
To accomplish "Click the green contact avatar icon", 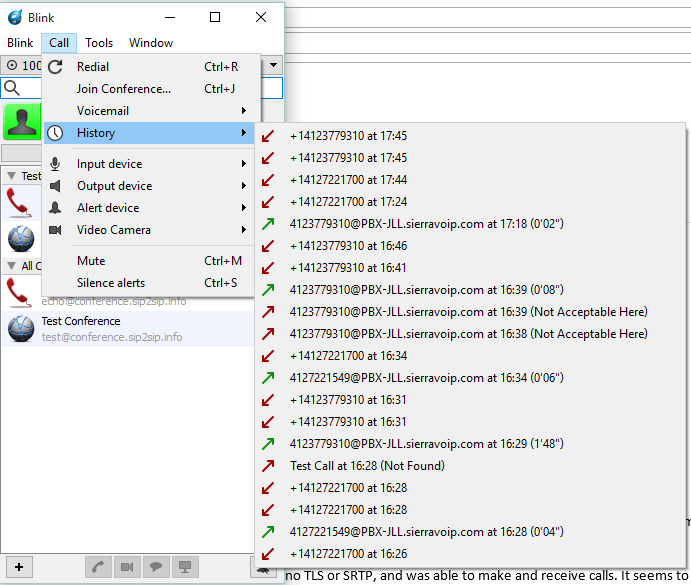I will pyautogui.click(x=22, y=121).
